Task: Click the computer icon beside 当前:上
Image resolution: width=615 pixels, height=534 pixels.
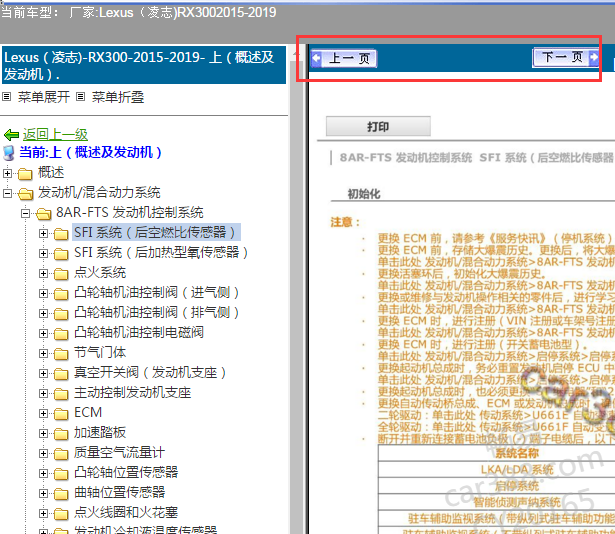Action: [9, 153]
